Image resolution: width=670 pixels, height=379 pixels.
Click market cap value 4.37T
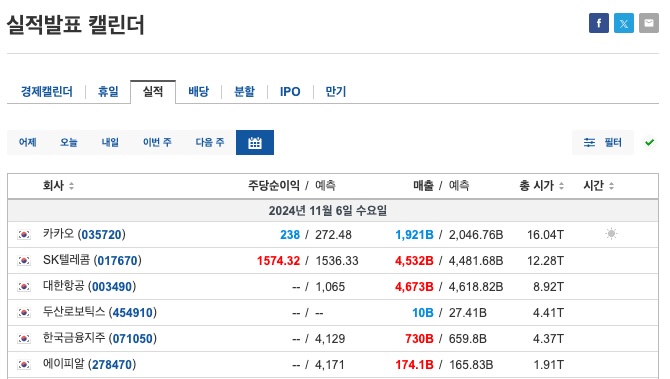point(548,339)
